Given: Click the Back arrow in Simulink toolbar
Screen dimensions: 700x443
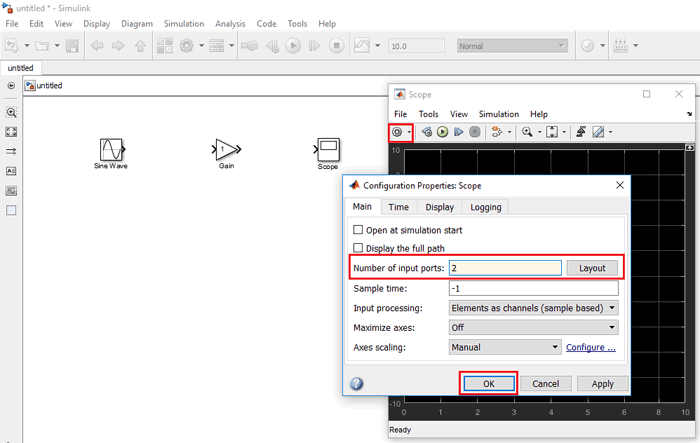Looking at the screenshot, I should coord(97,46).
